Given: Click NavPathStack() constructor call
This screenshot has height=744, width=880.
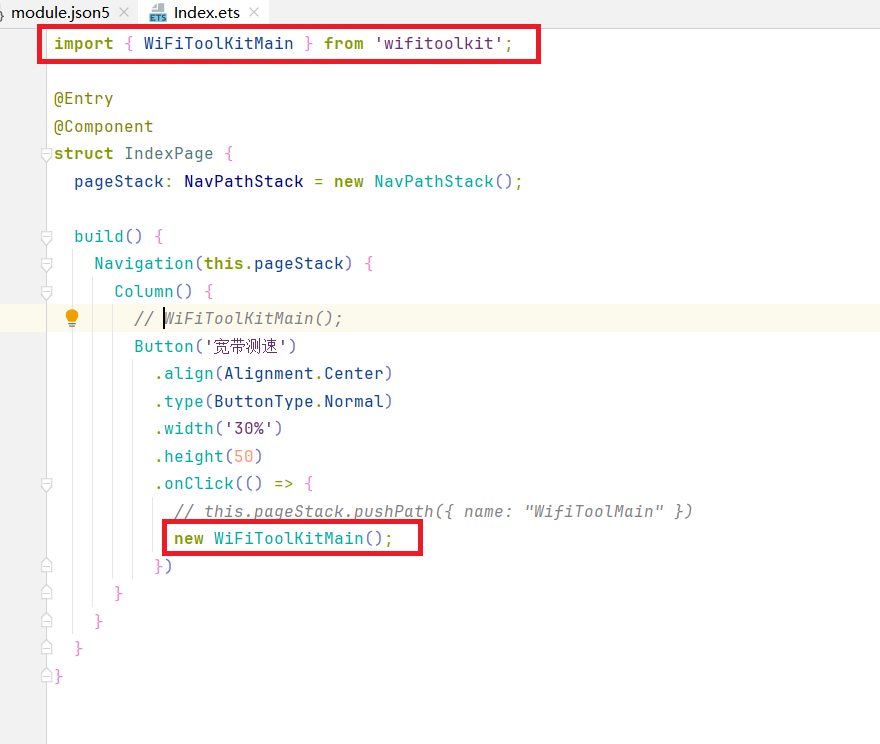Looking at the screenshot, I should [x=443, y=182].
